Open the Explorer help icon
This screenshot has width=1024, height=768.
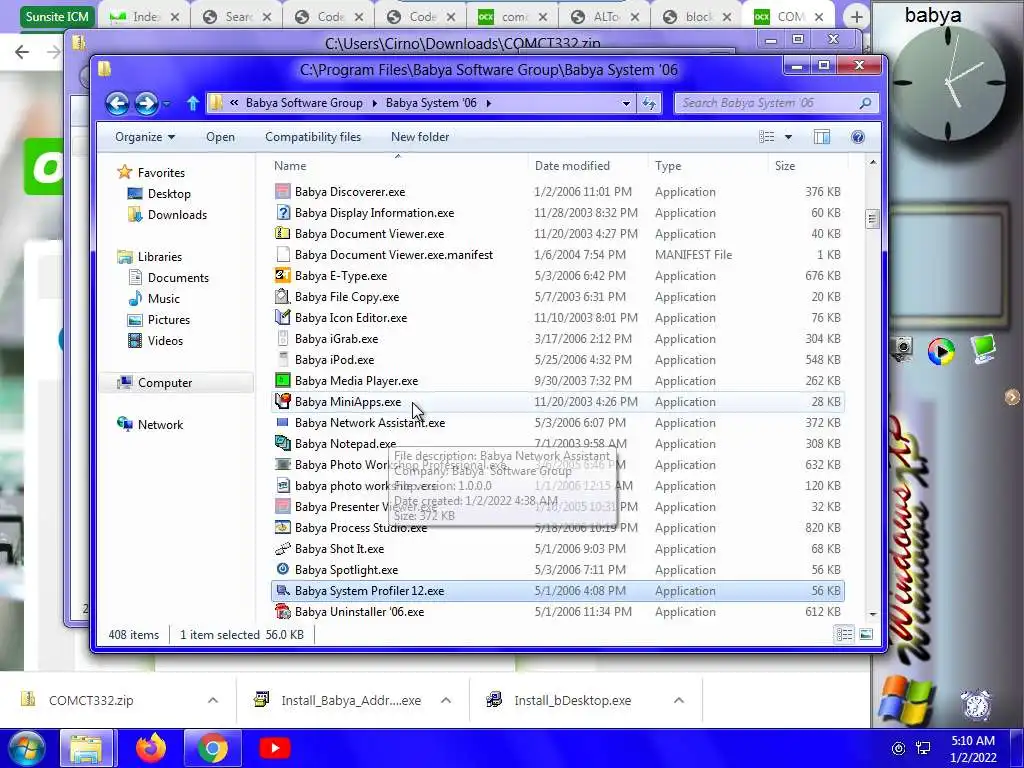tap(857, 136)
